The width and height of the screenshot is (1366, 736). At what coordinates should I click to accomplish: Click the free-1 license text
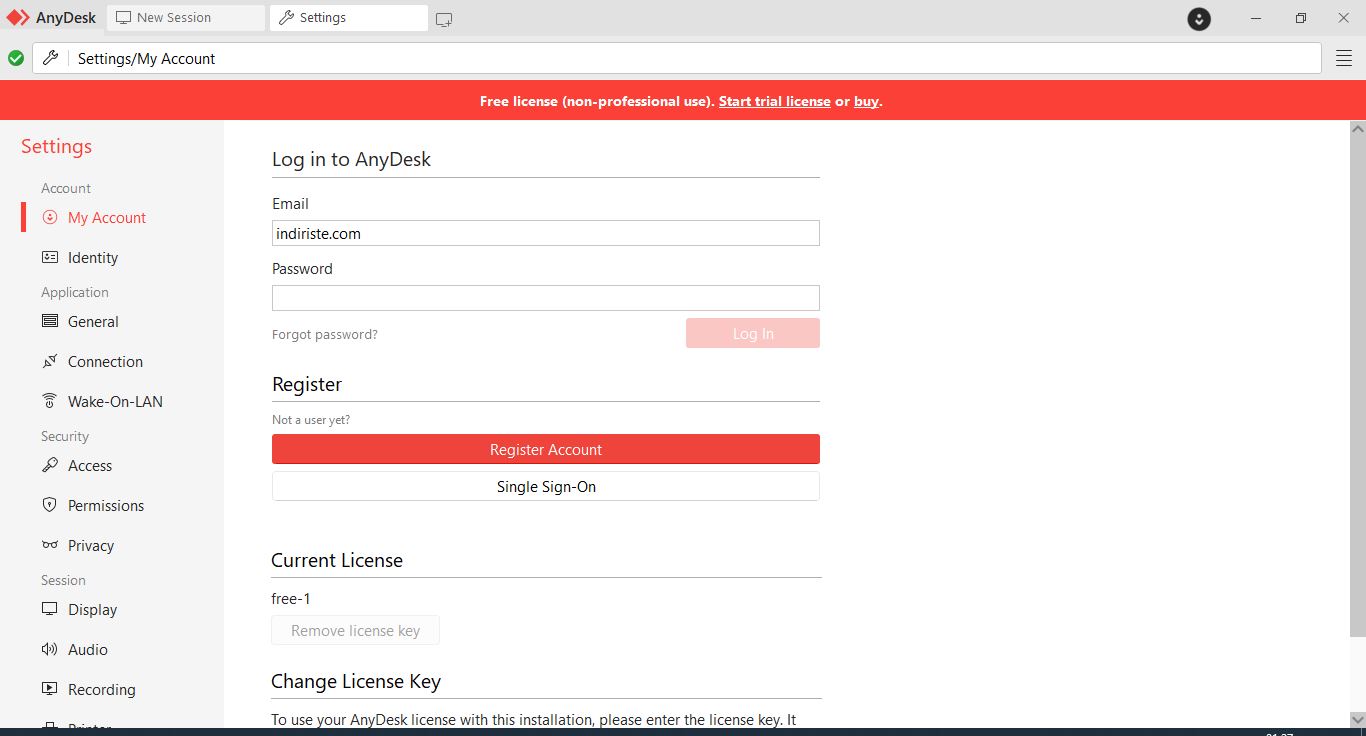point(291,598)
